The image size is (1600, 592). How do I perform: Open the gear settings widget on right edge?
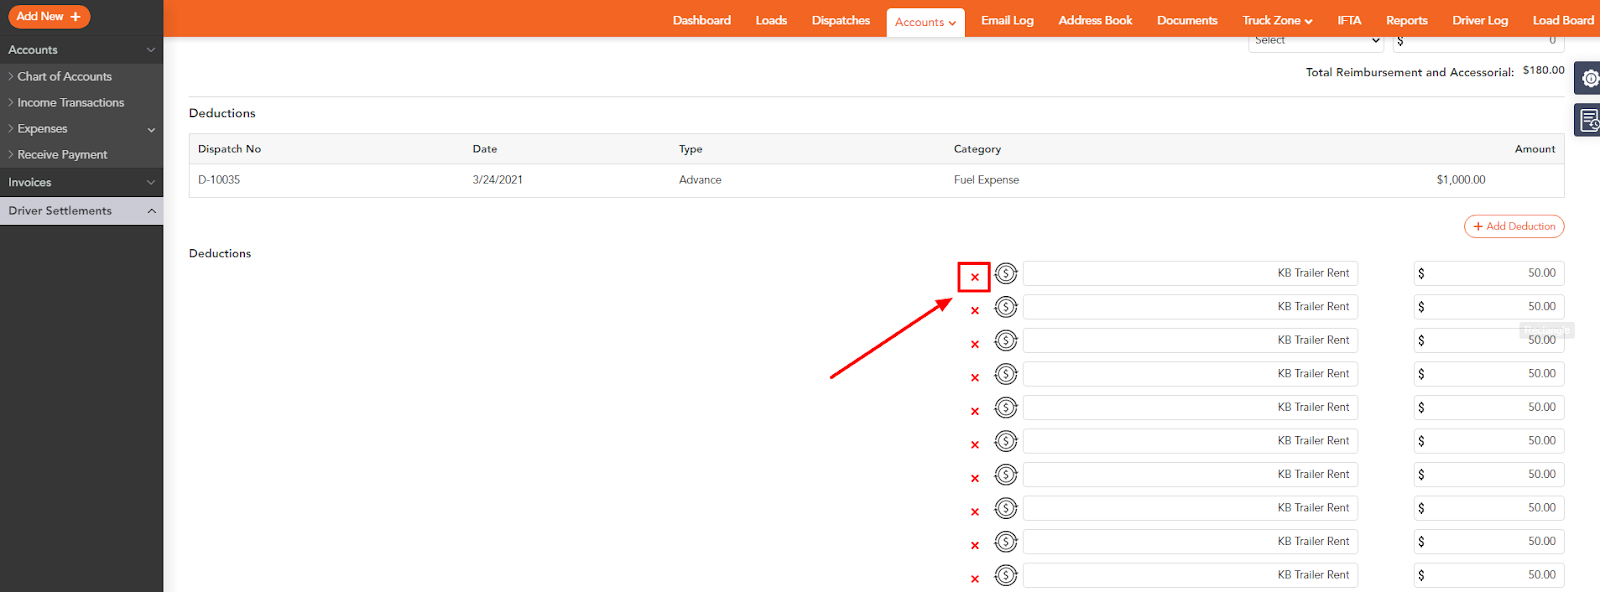click(x=1588, y=78)
